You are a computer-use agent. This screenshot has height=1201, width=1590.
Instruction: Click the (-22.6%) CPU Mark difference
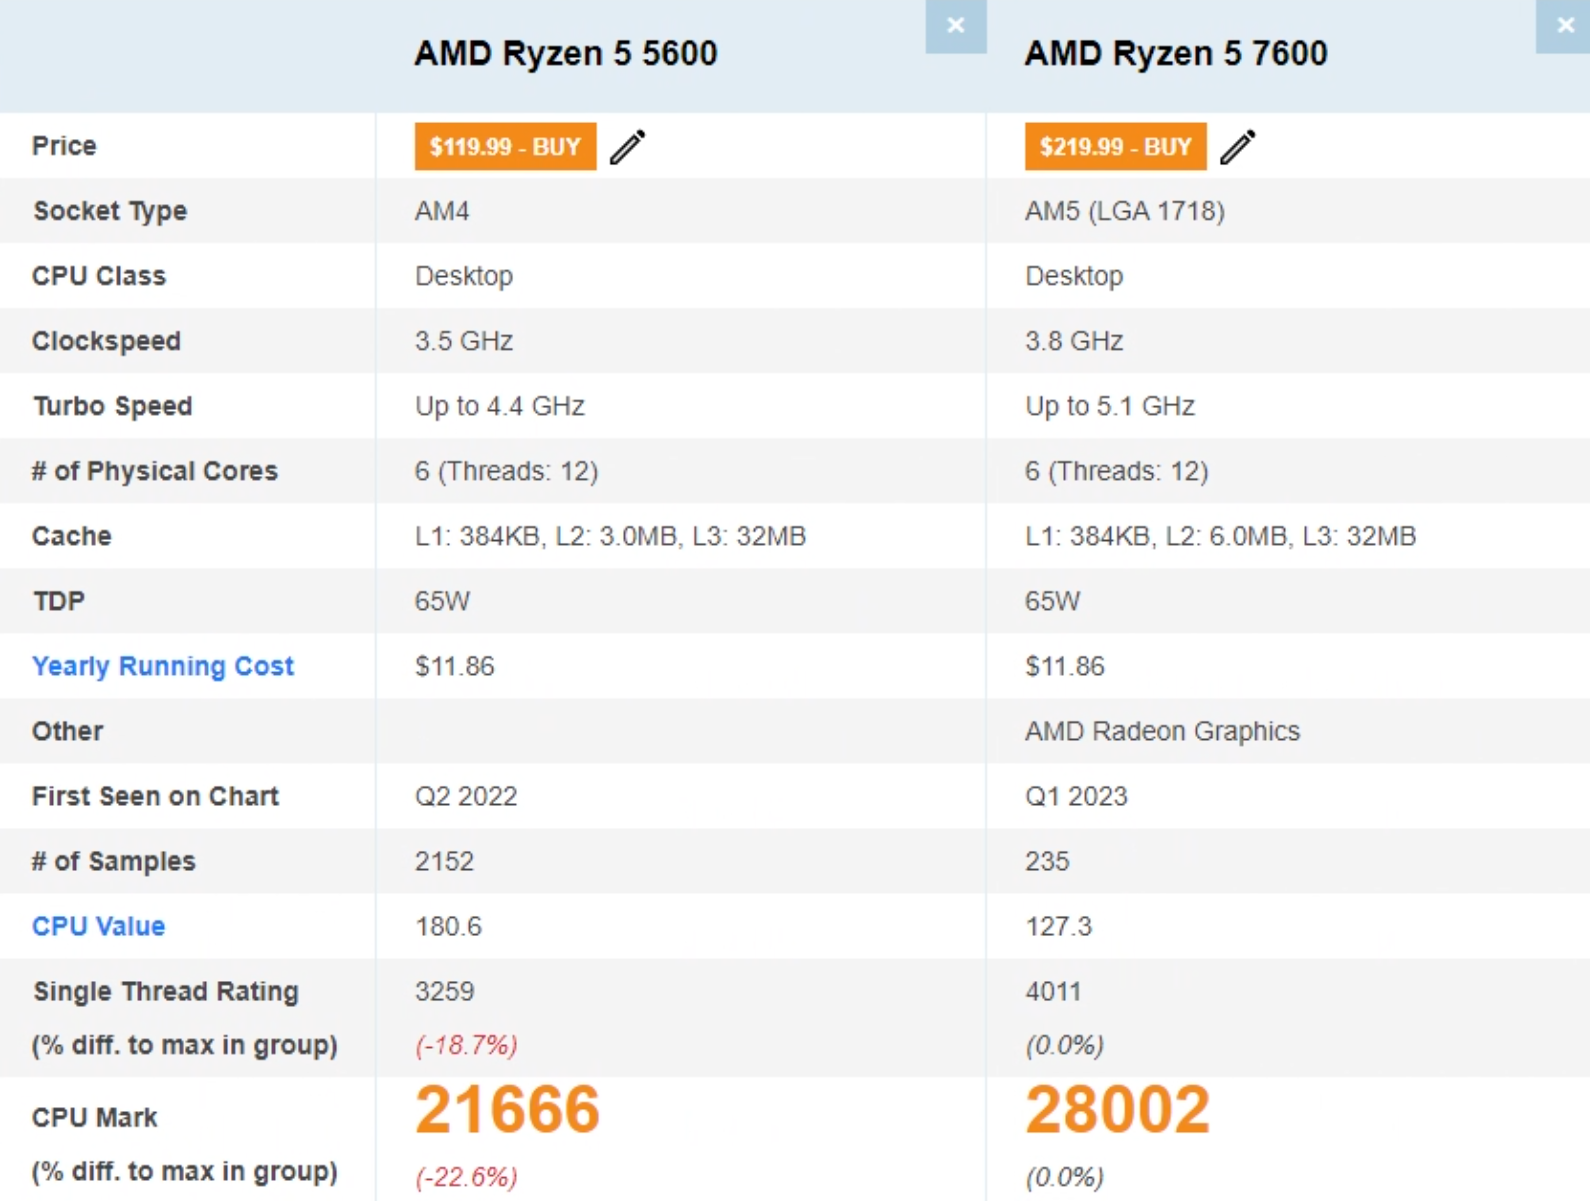[466, 1177]
